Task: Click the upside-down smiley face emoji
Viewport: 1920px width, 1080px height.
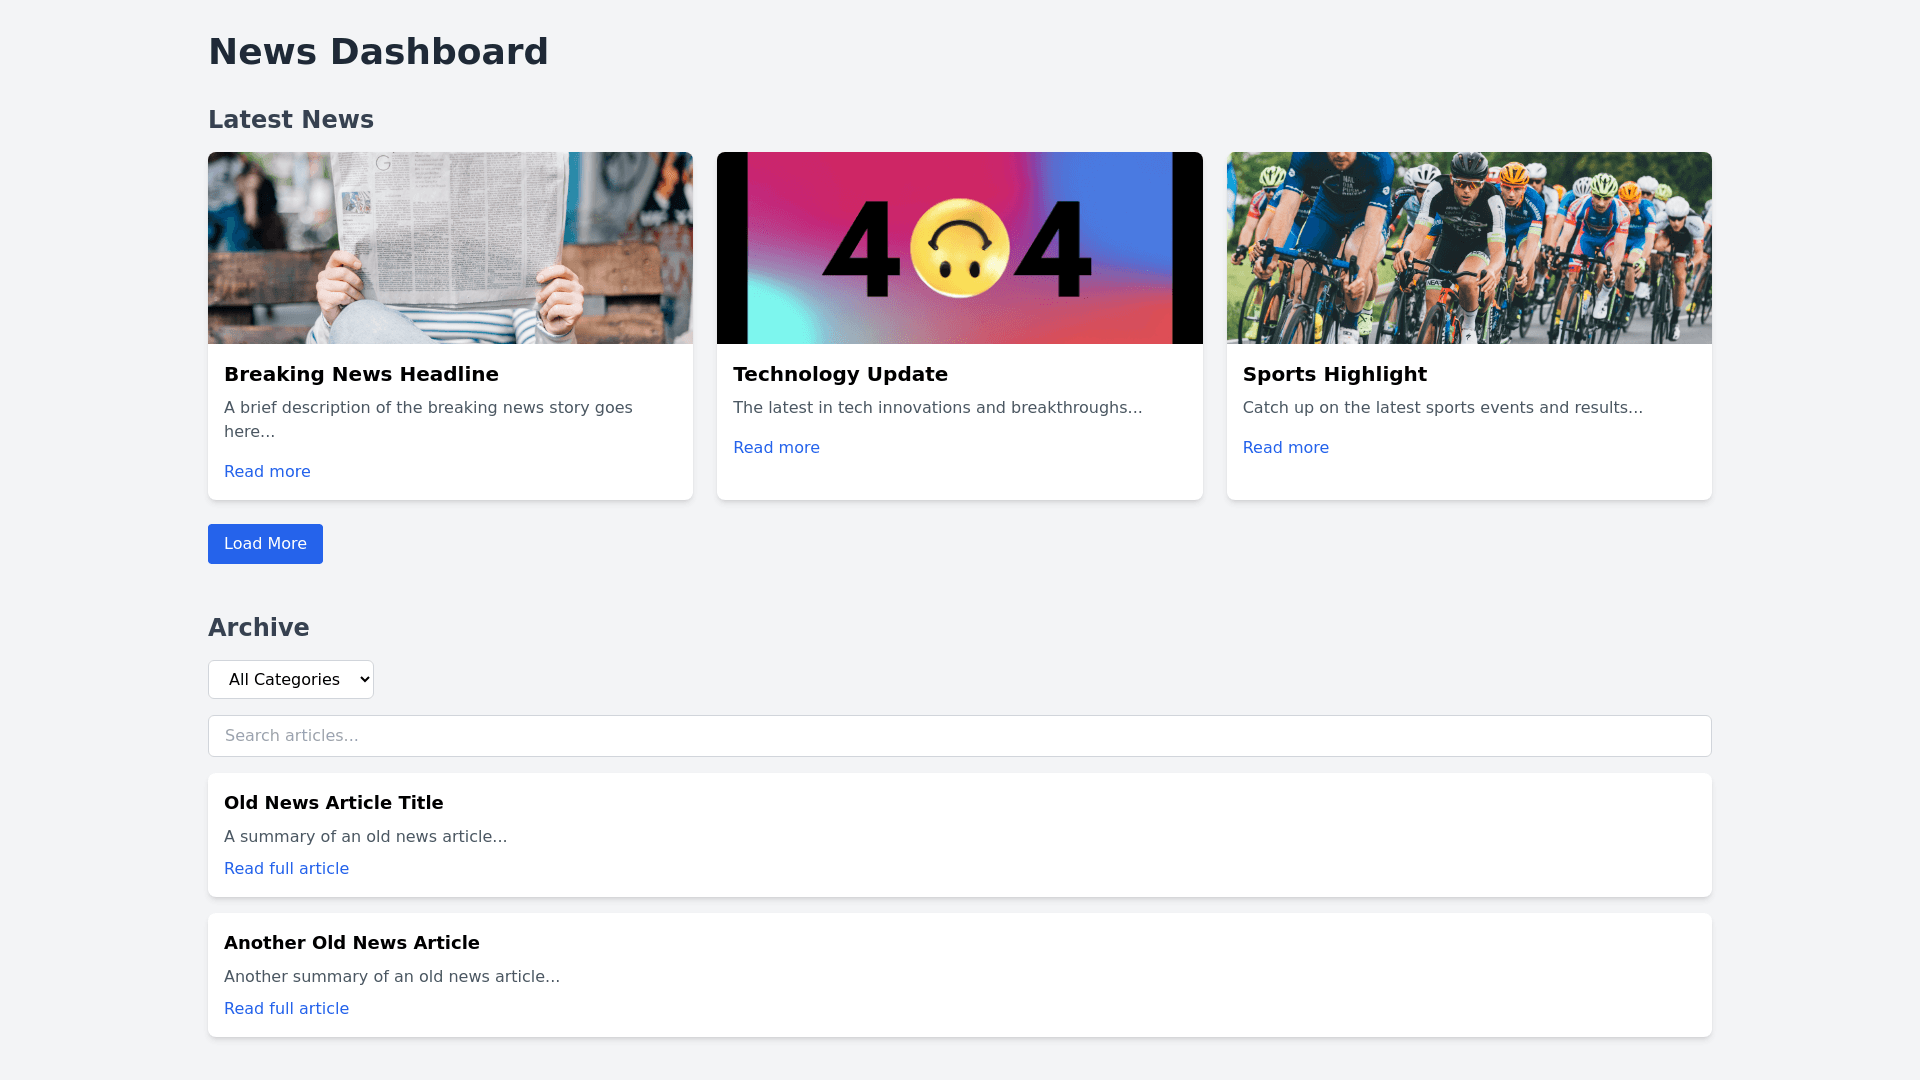Action: (959, 248)
